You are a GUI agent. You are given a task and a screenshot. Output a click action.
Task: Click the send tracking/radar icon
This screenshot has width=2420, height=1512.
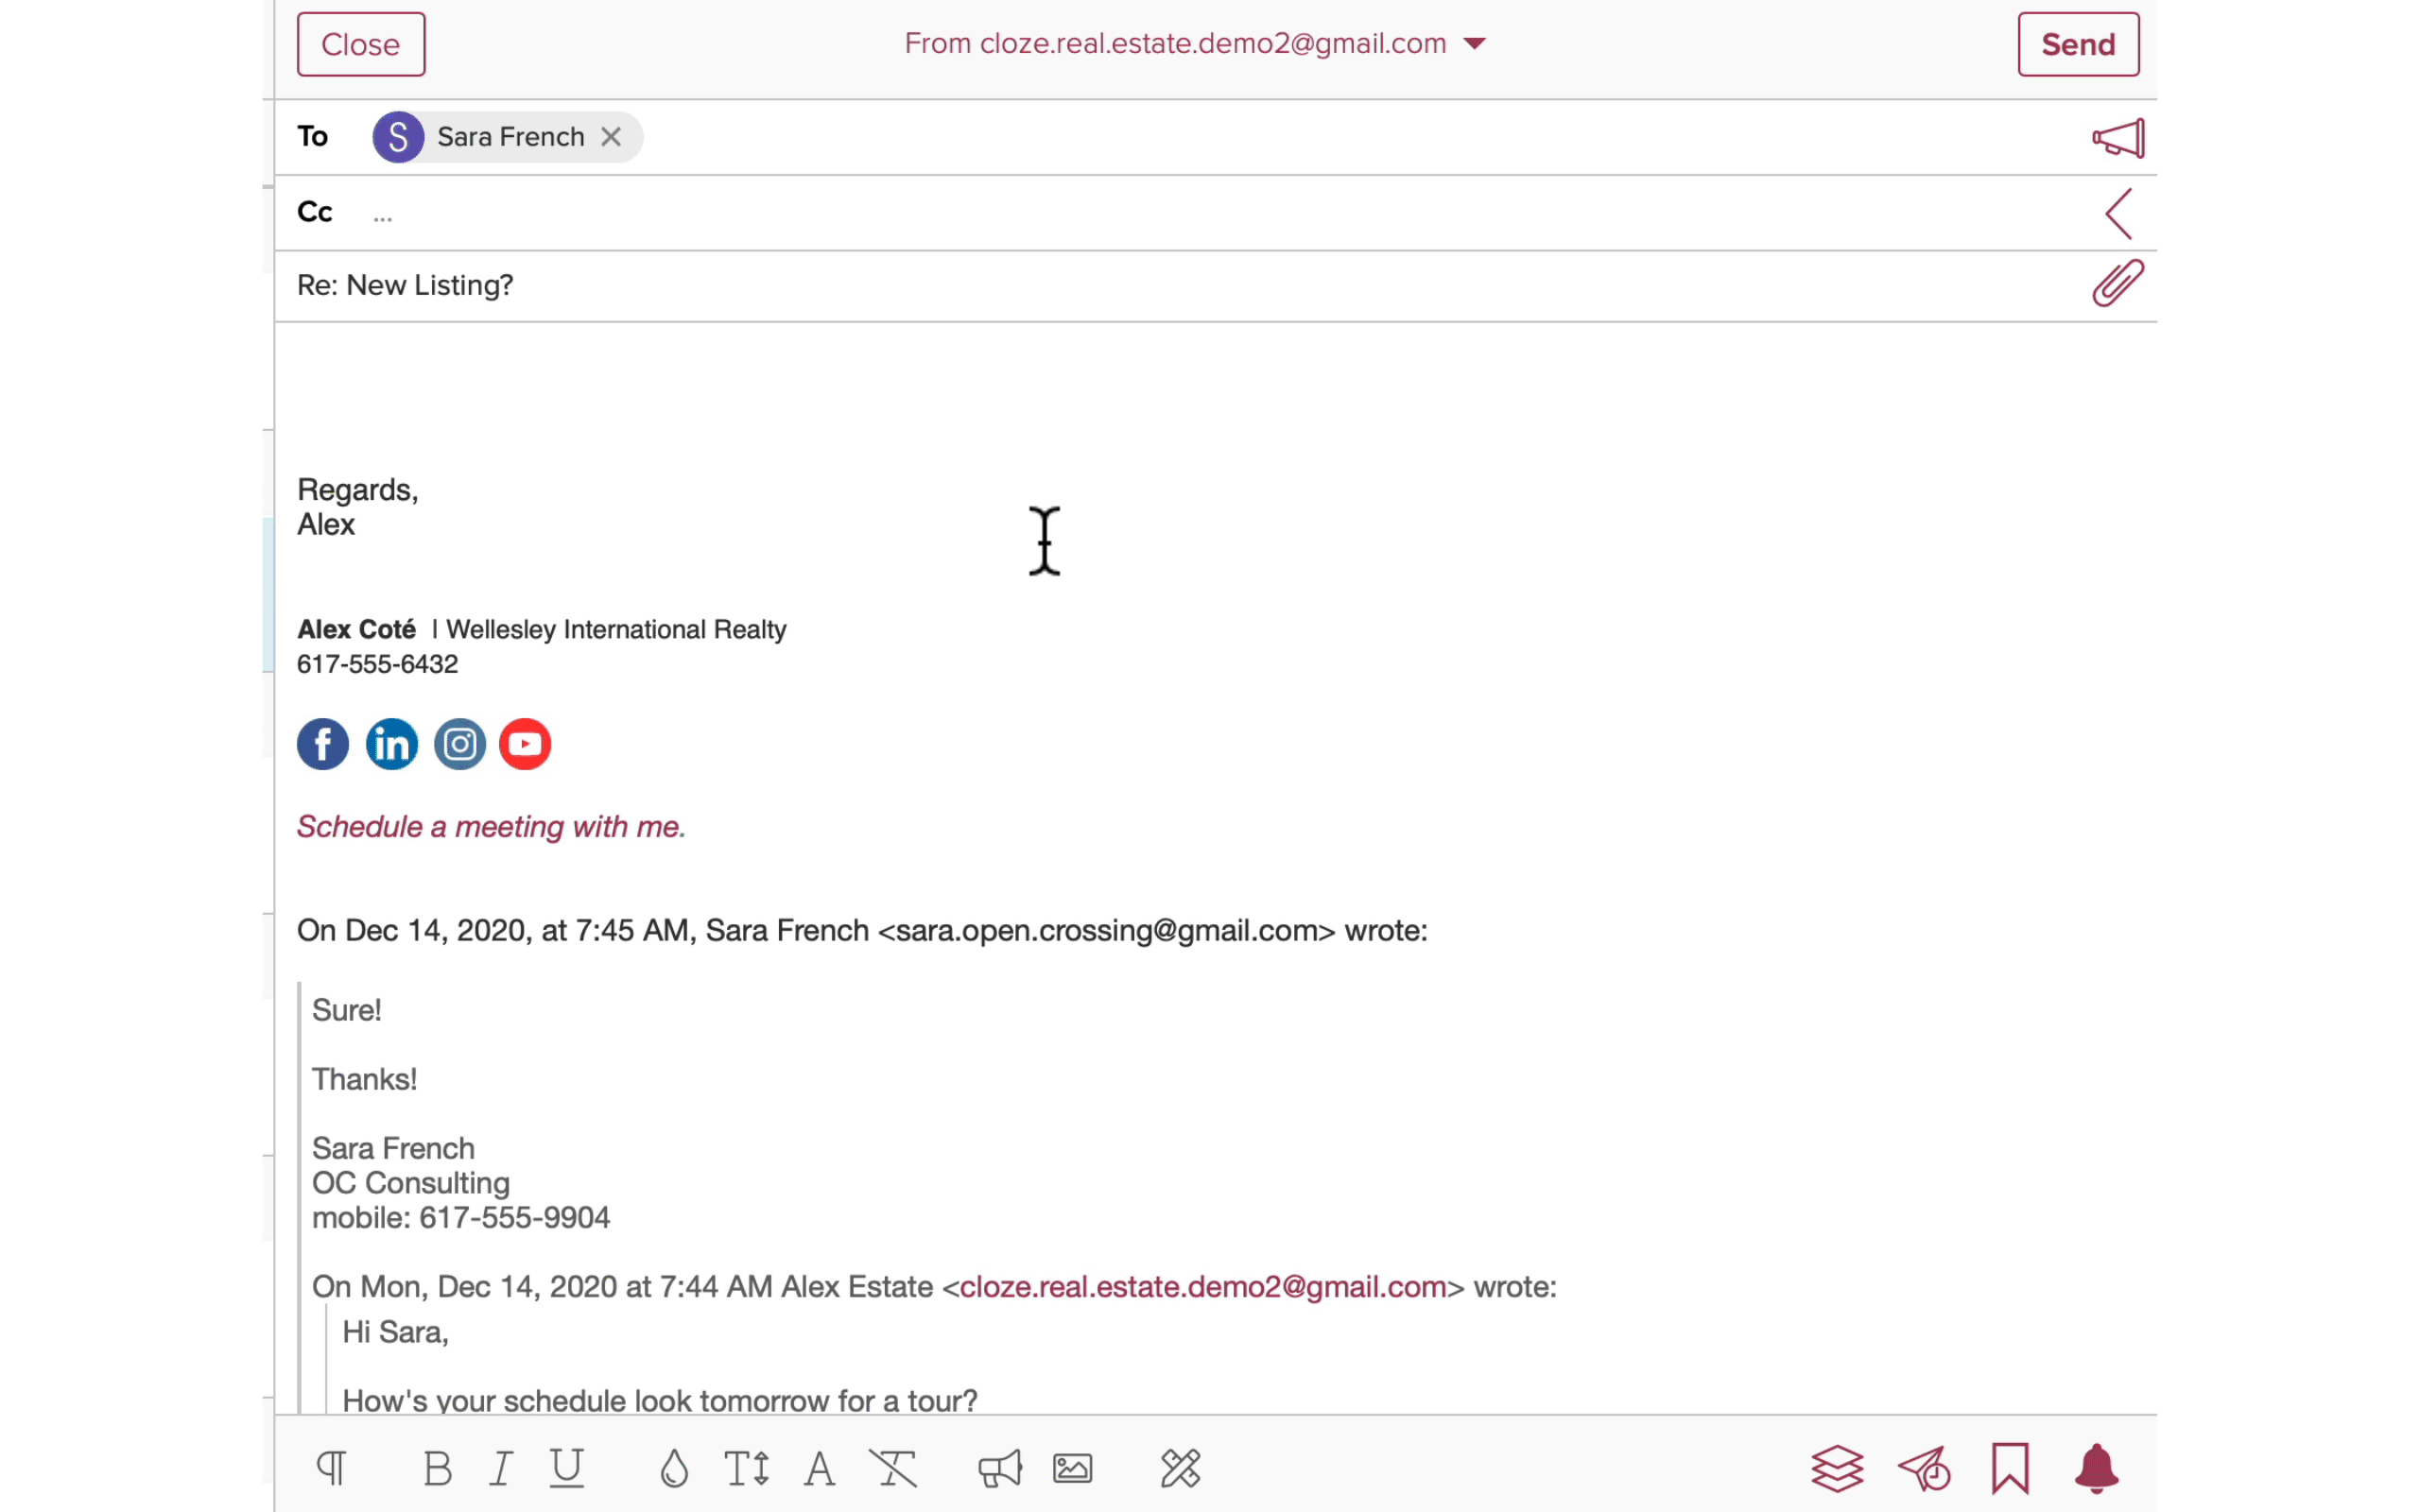point(1924,1469)
